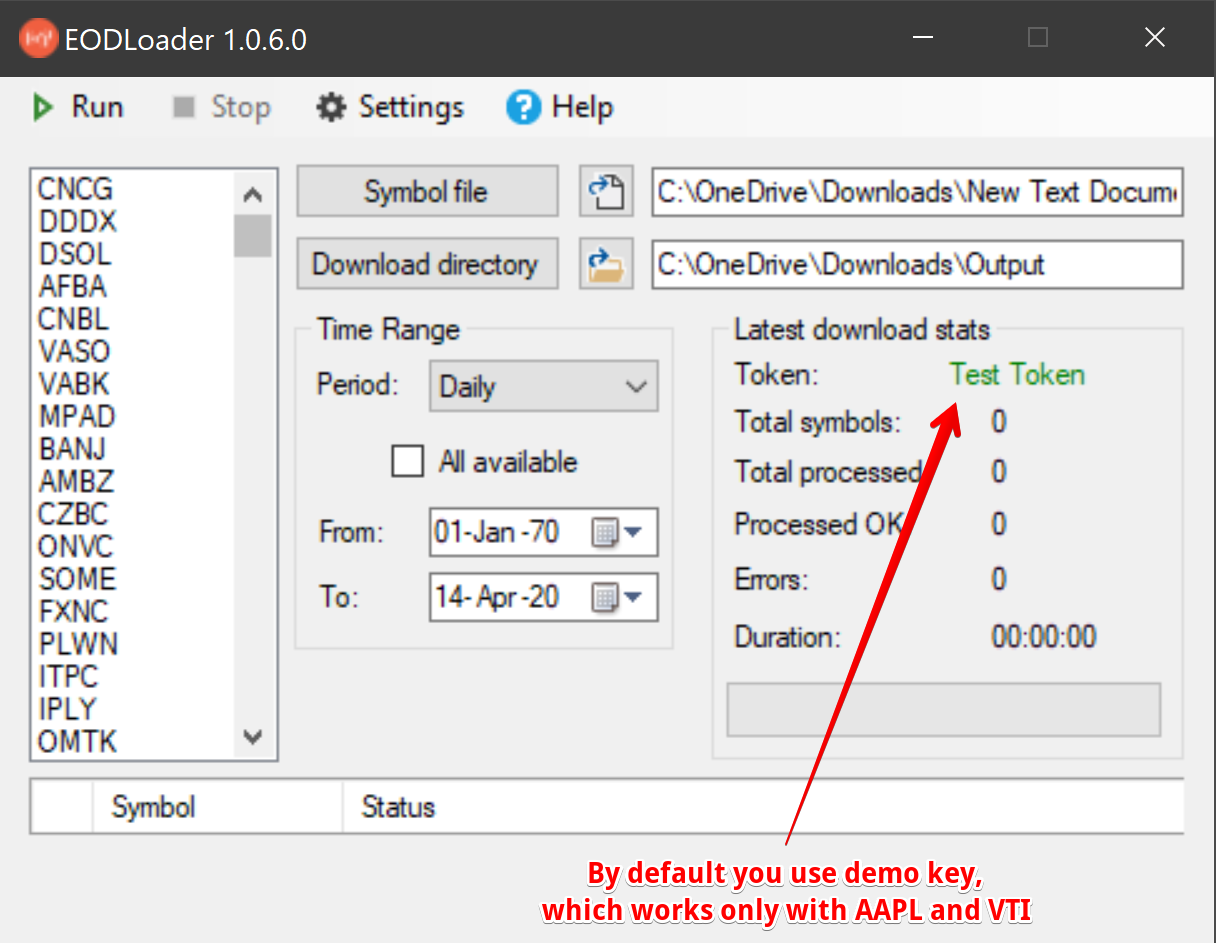Select VASO in the symbol list
The image size is (1216, 943).
point(74,351)
